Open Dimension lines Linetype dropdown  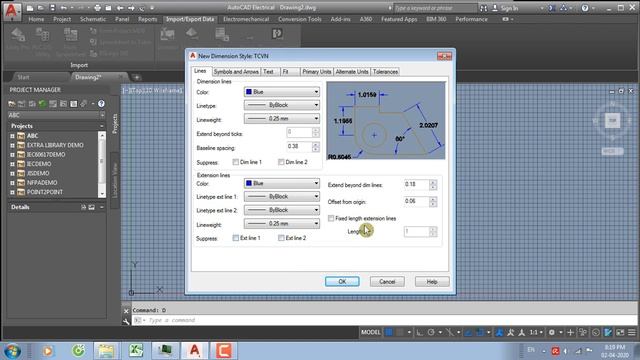(x=282, y=105)
